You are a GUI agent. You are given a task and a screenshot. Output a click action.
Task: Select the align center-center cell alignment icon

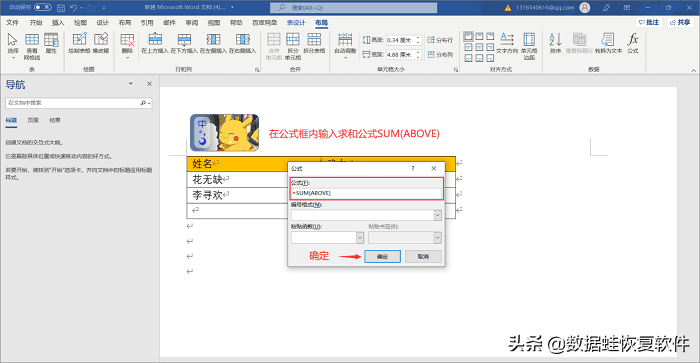pos(479,47)
